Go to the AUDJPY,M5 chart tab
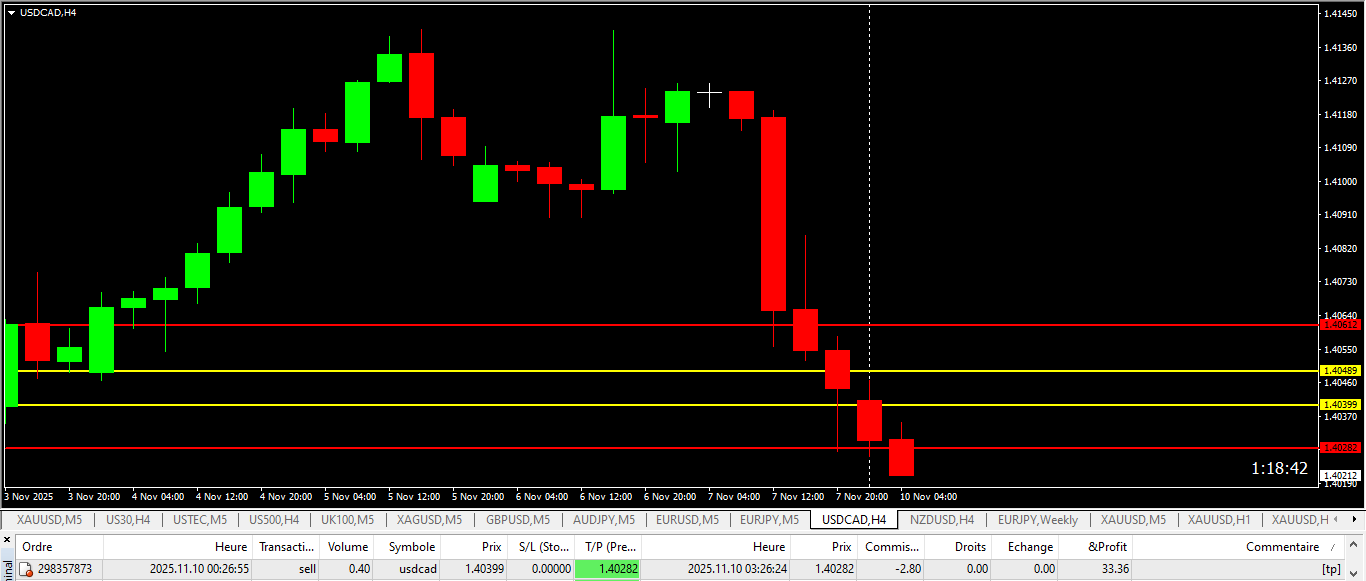This screenshot has height=581, width=1366. tap(603, 520)
